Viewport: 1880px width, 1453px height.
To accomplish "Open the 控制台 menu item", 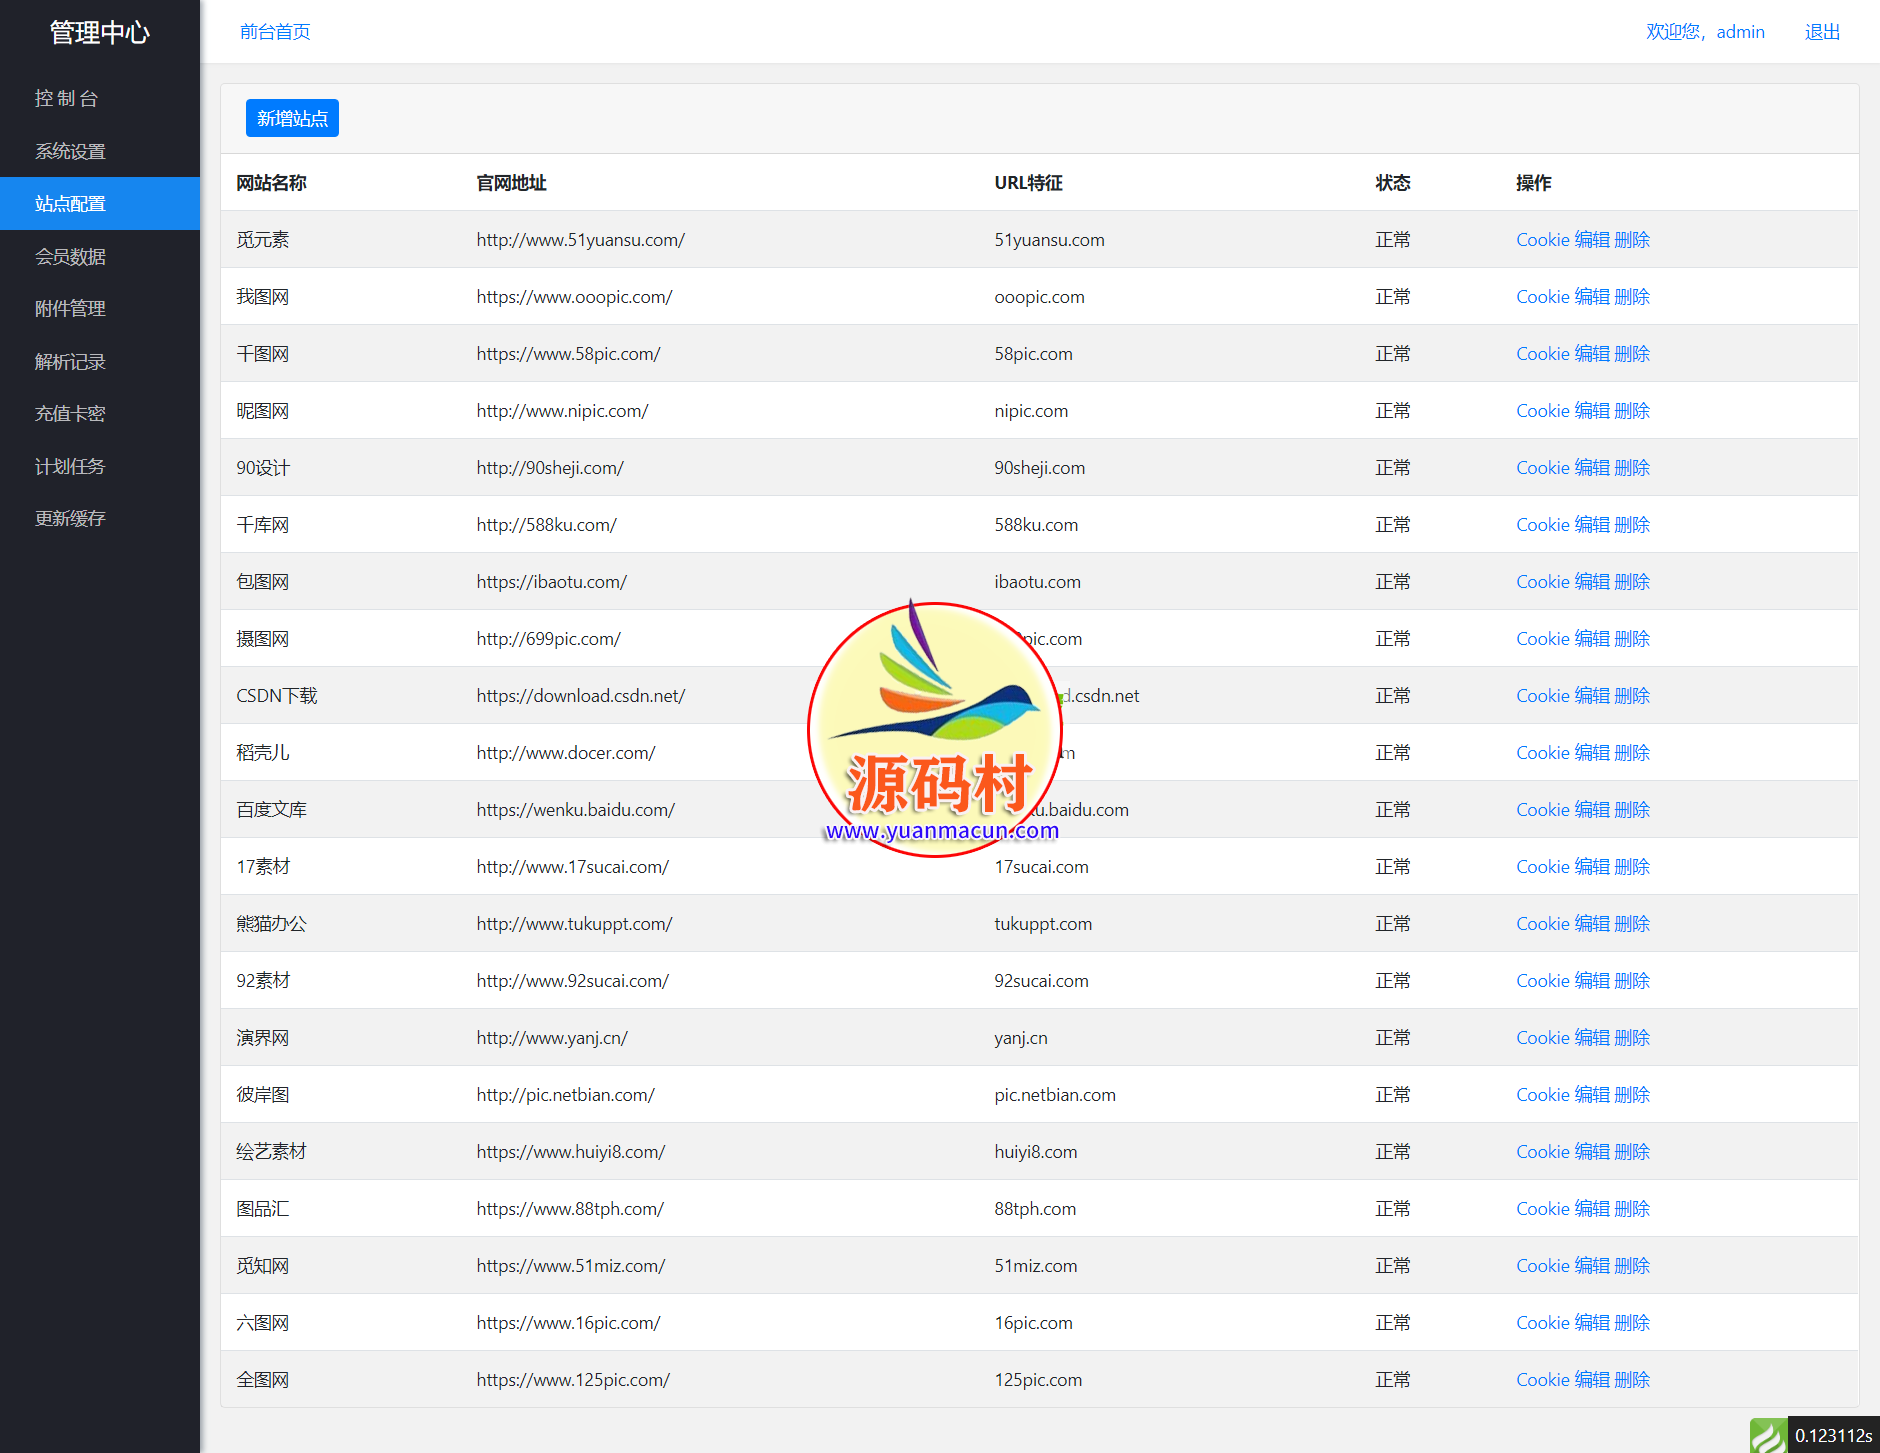I will coord(66,98).
